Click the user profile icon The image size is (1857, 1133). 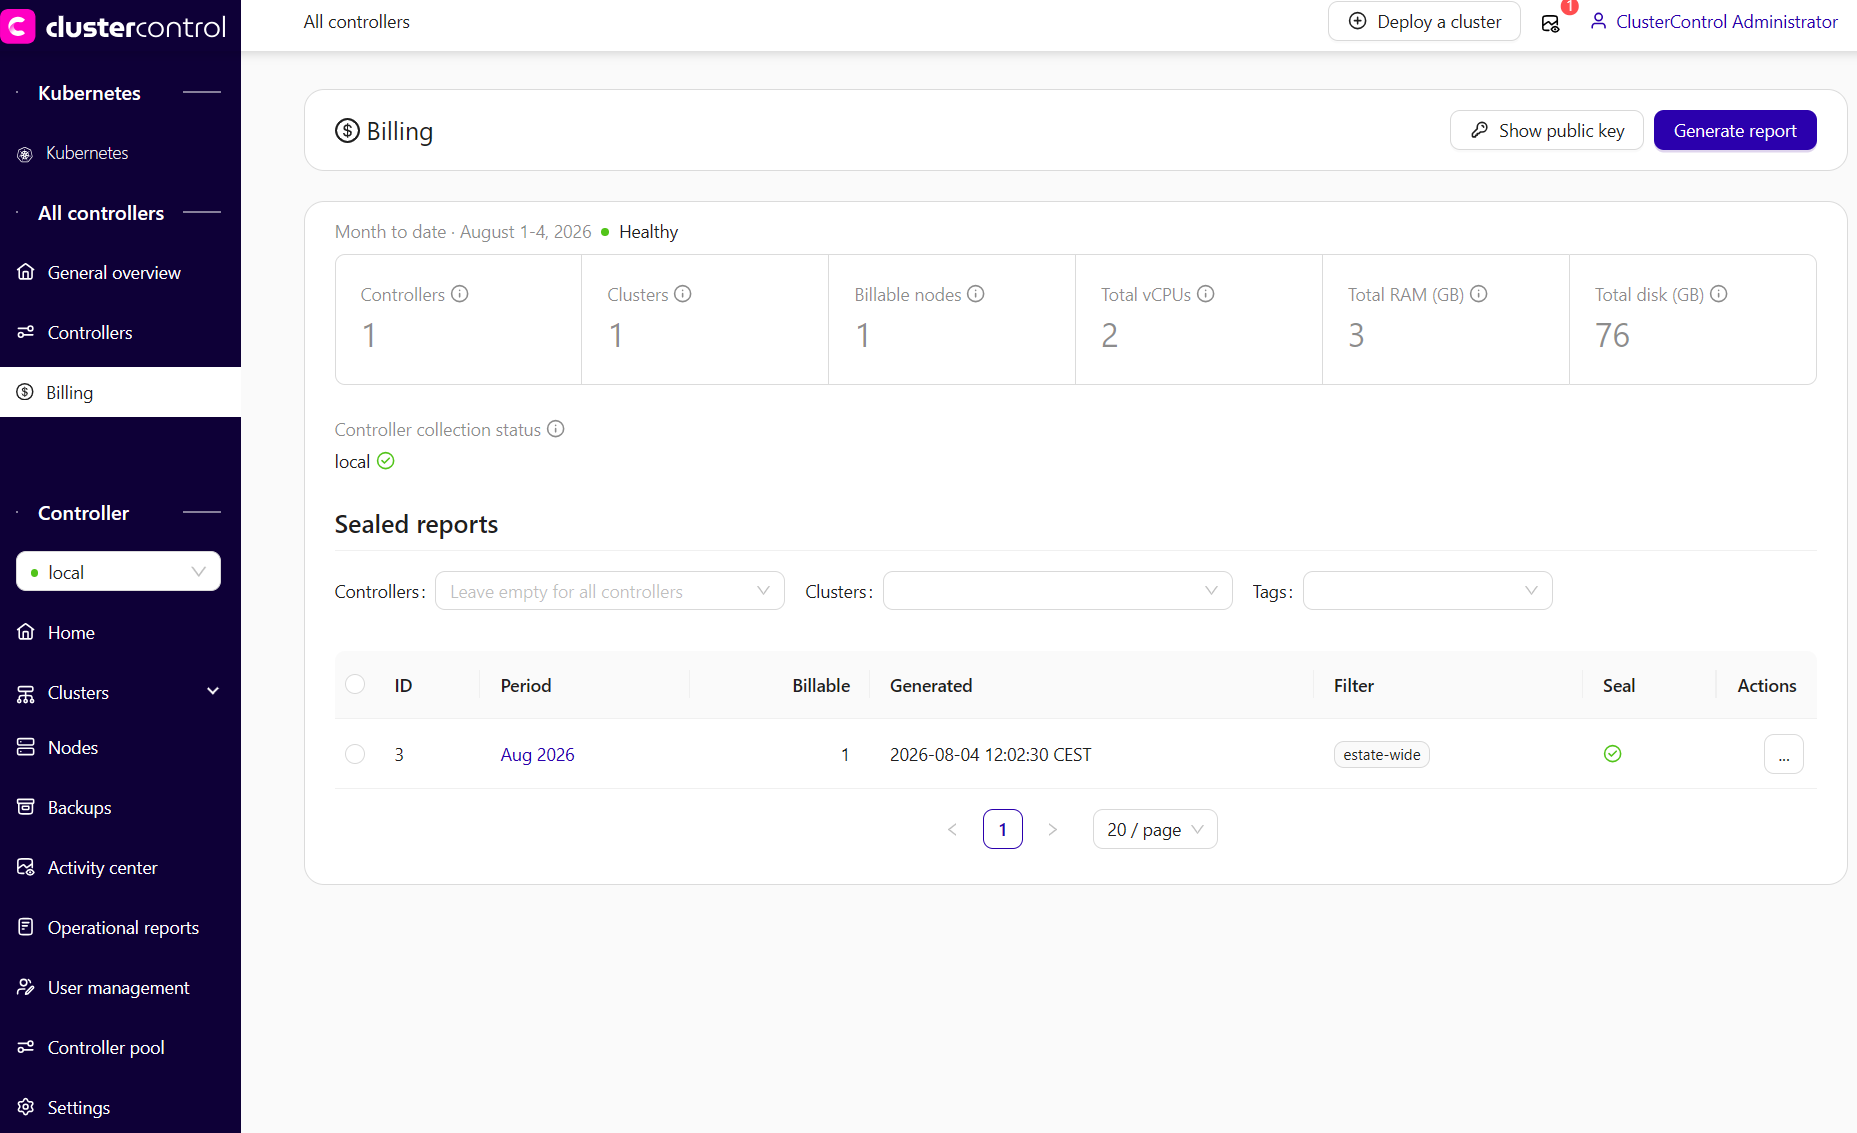1598,21
